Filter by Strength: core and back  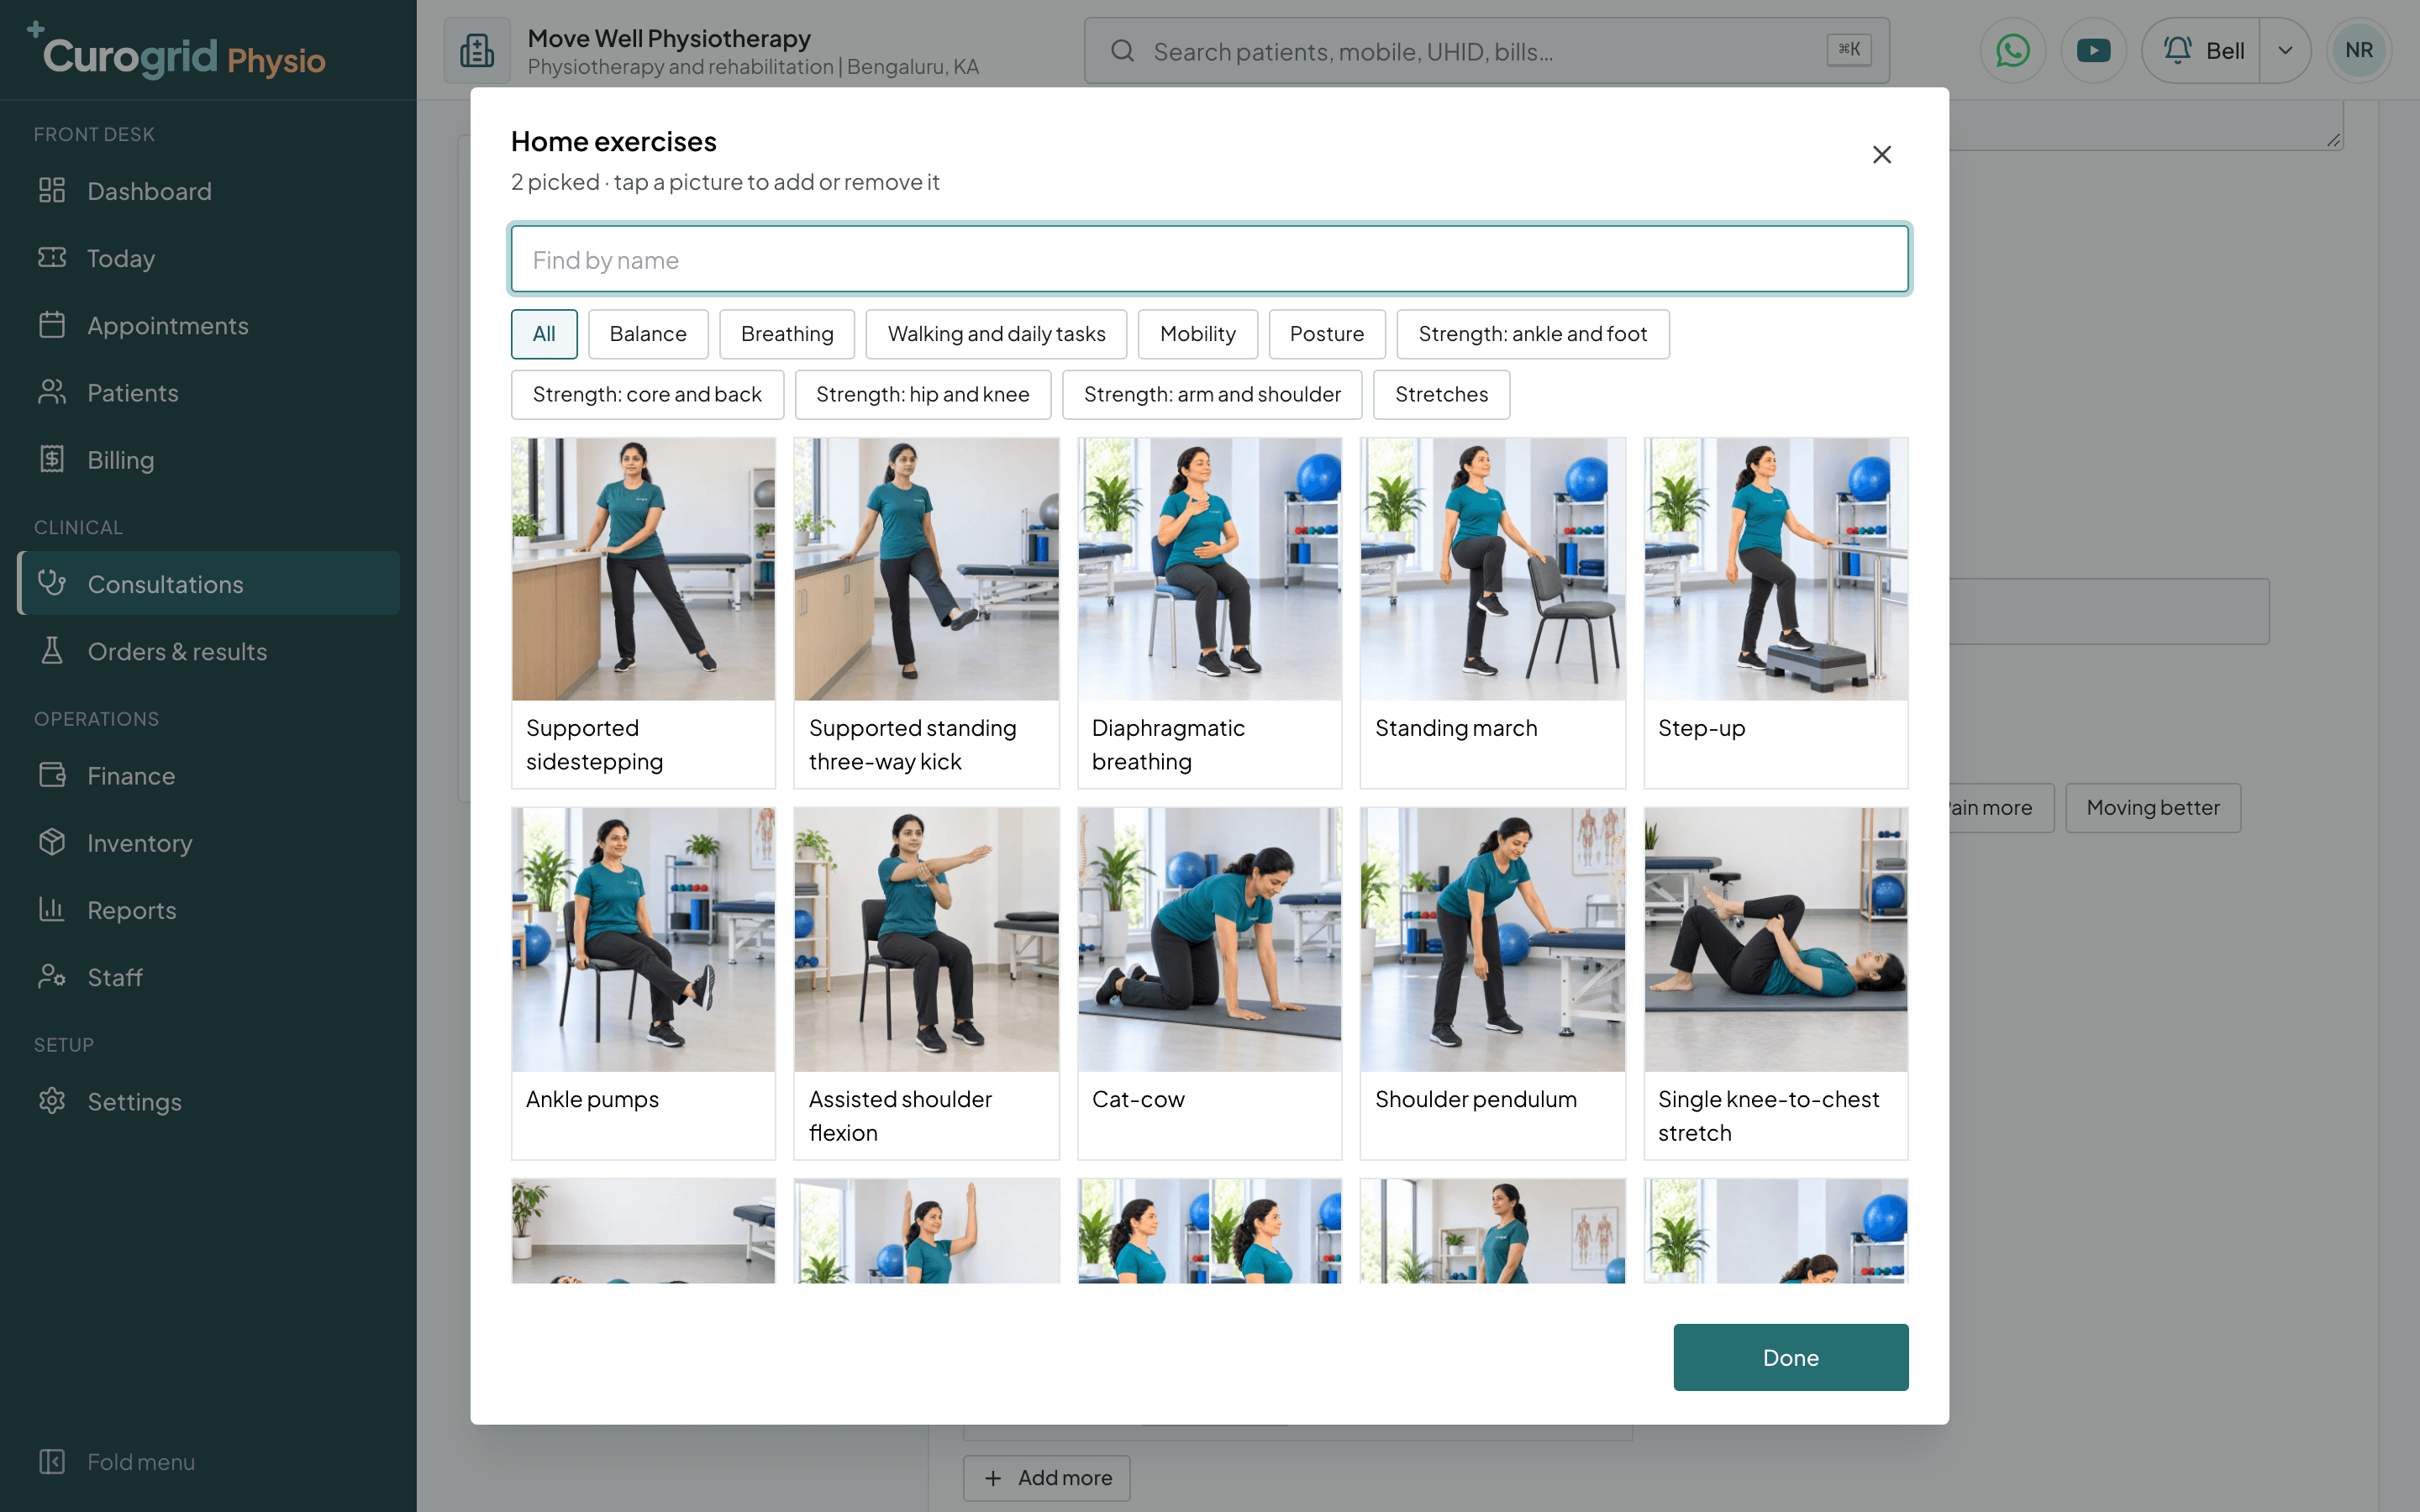647,394
